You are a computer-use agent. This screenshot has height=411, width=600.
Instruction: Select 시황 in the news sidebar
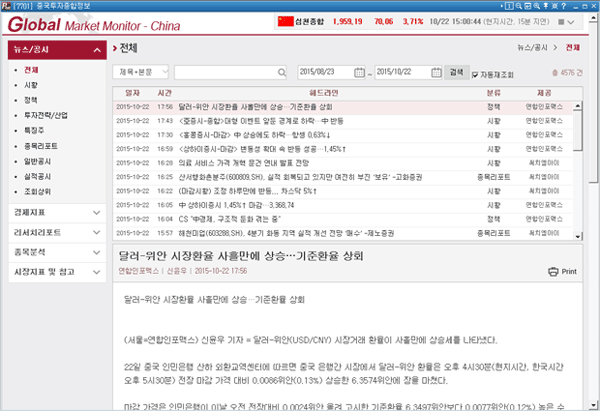coord(30,85)
